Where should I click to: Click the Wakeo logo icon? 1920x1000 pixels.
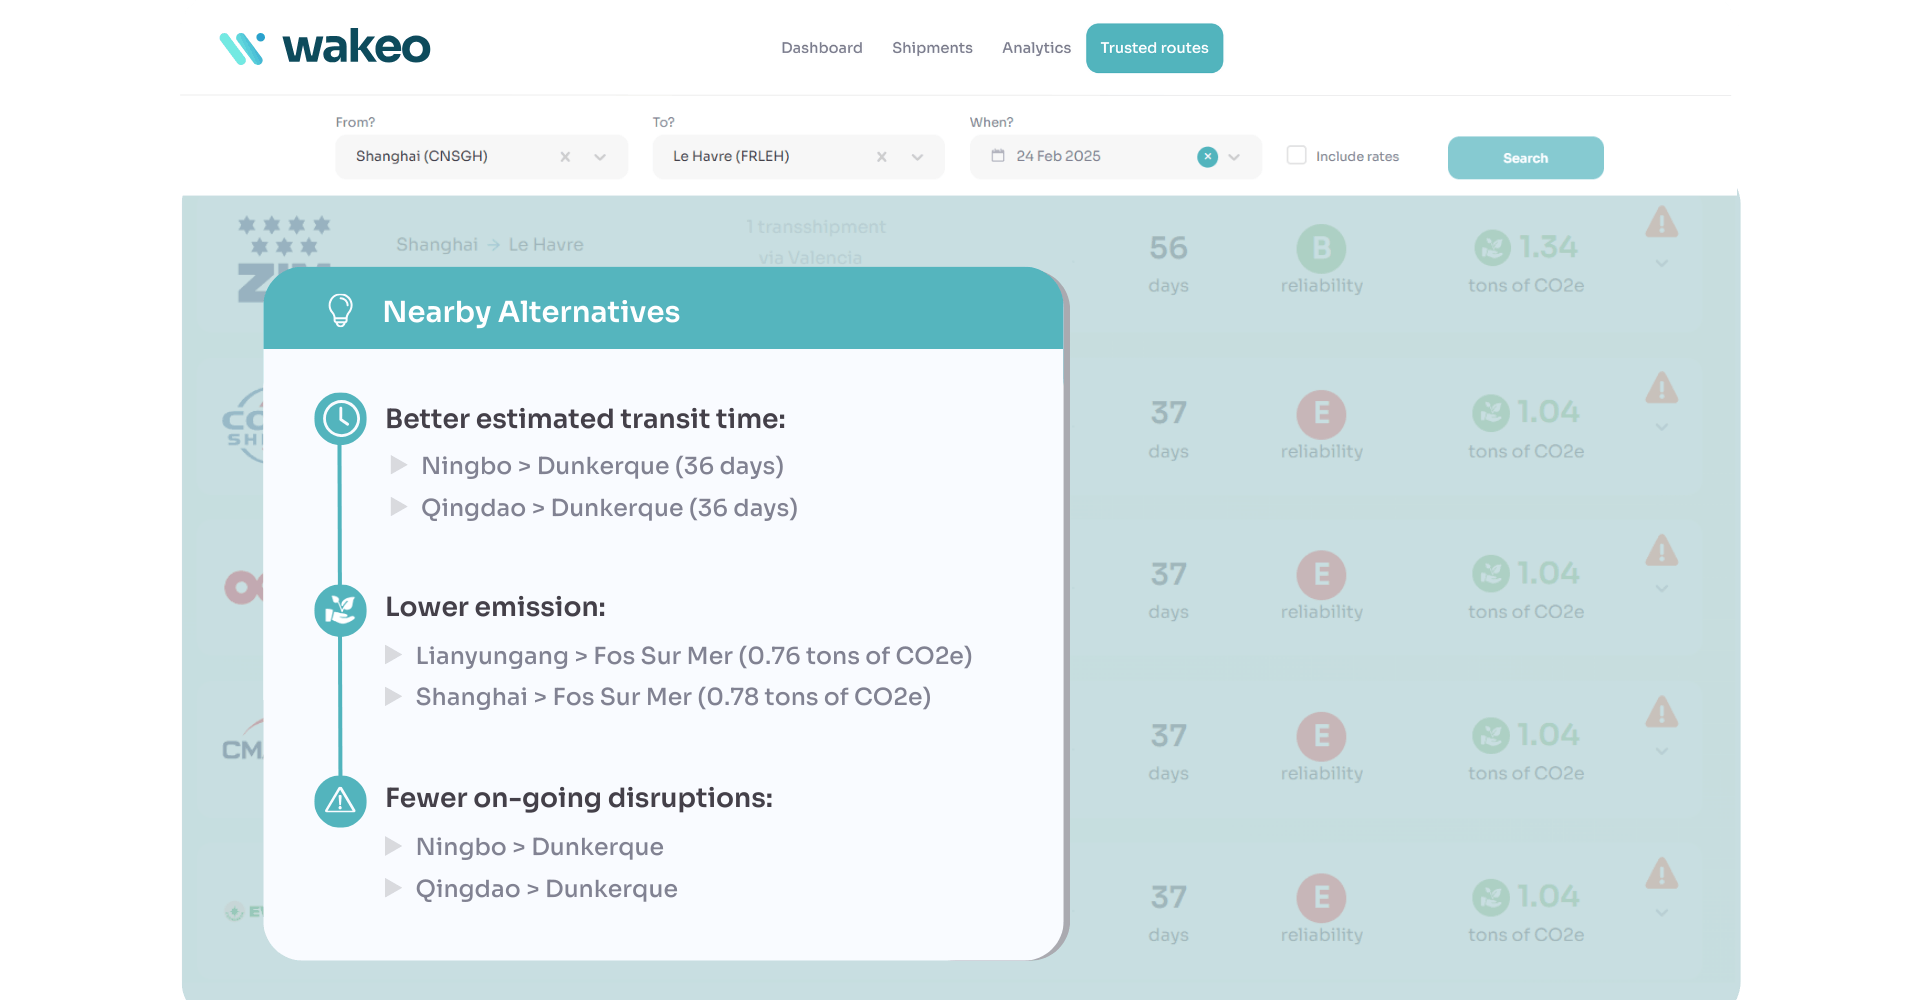(x=243, y=46)
